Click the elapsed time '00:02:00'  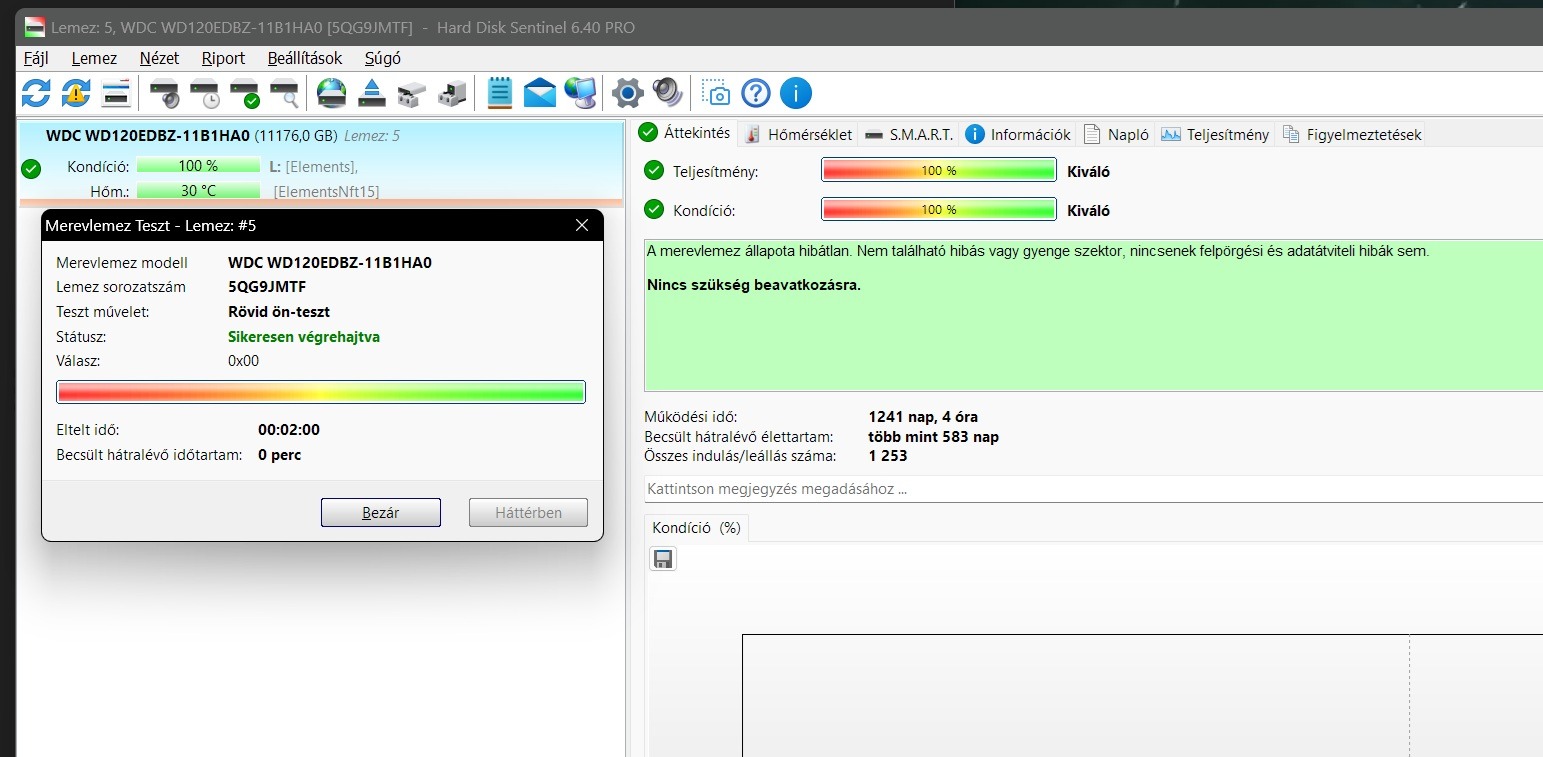coord(289,430)
